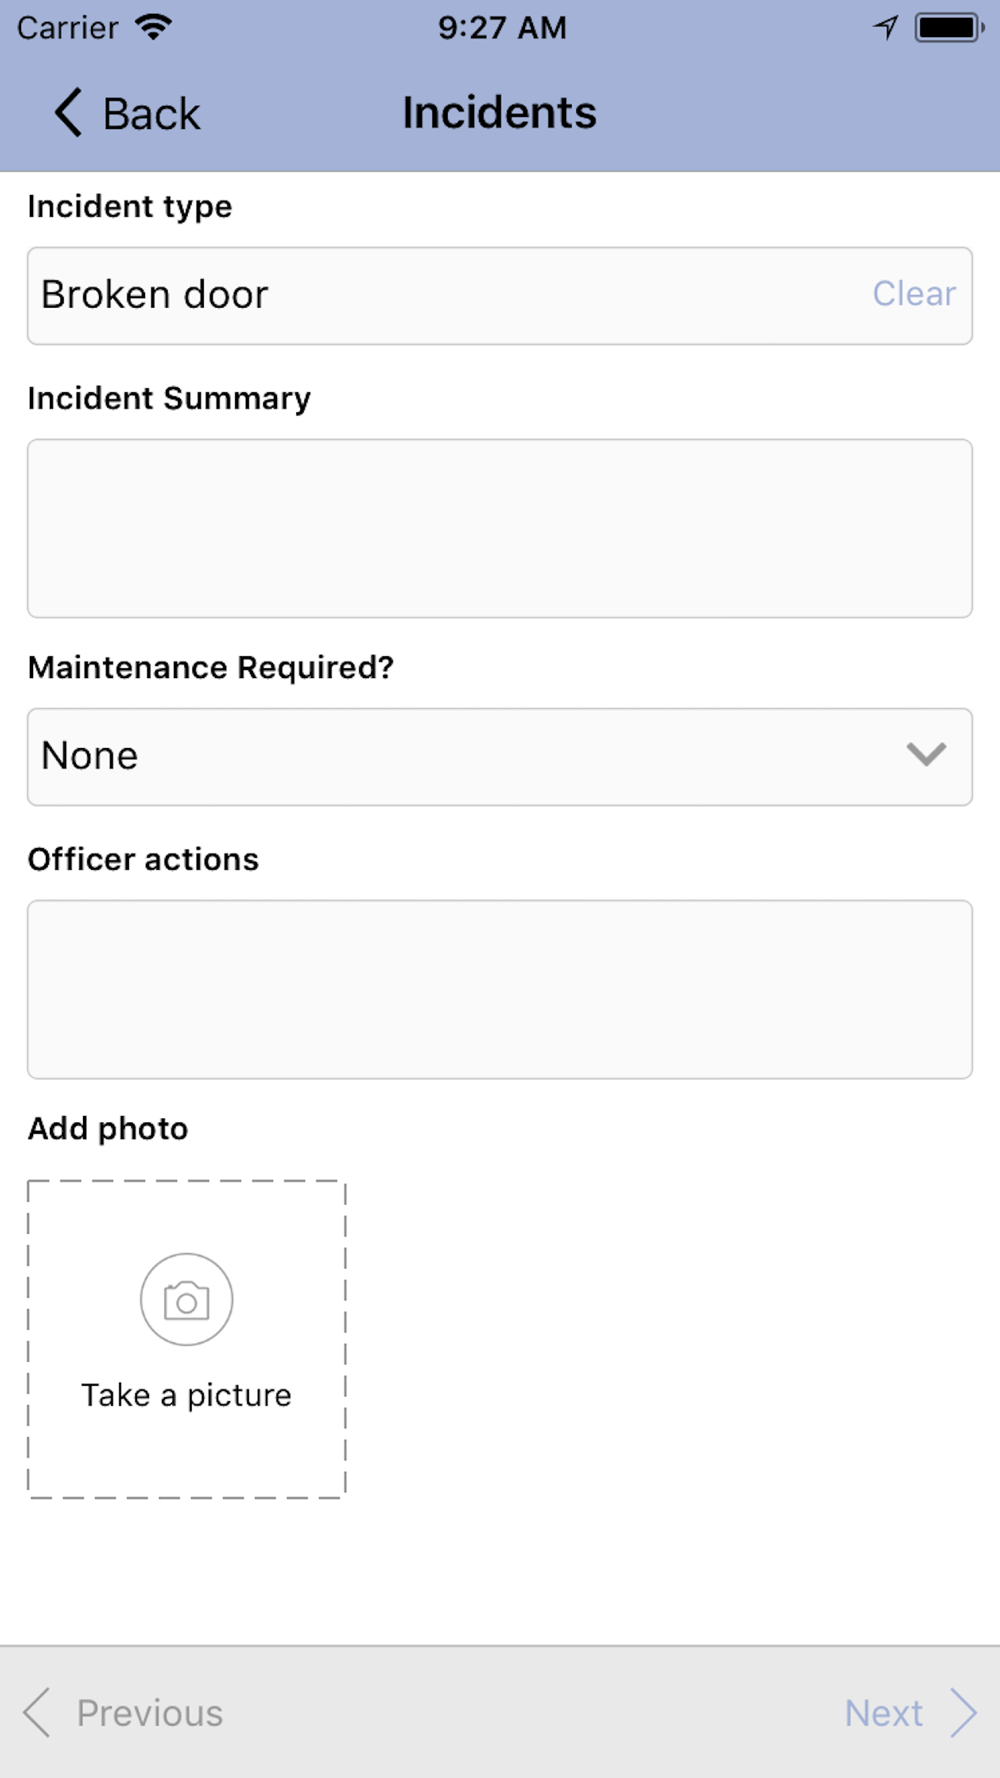This screenshot has height=1778, width=1000.
Task: Tap the Add photo section label
Action: point(108,1128)
